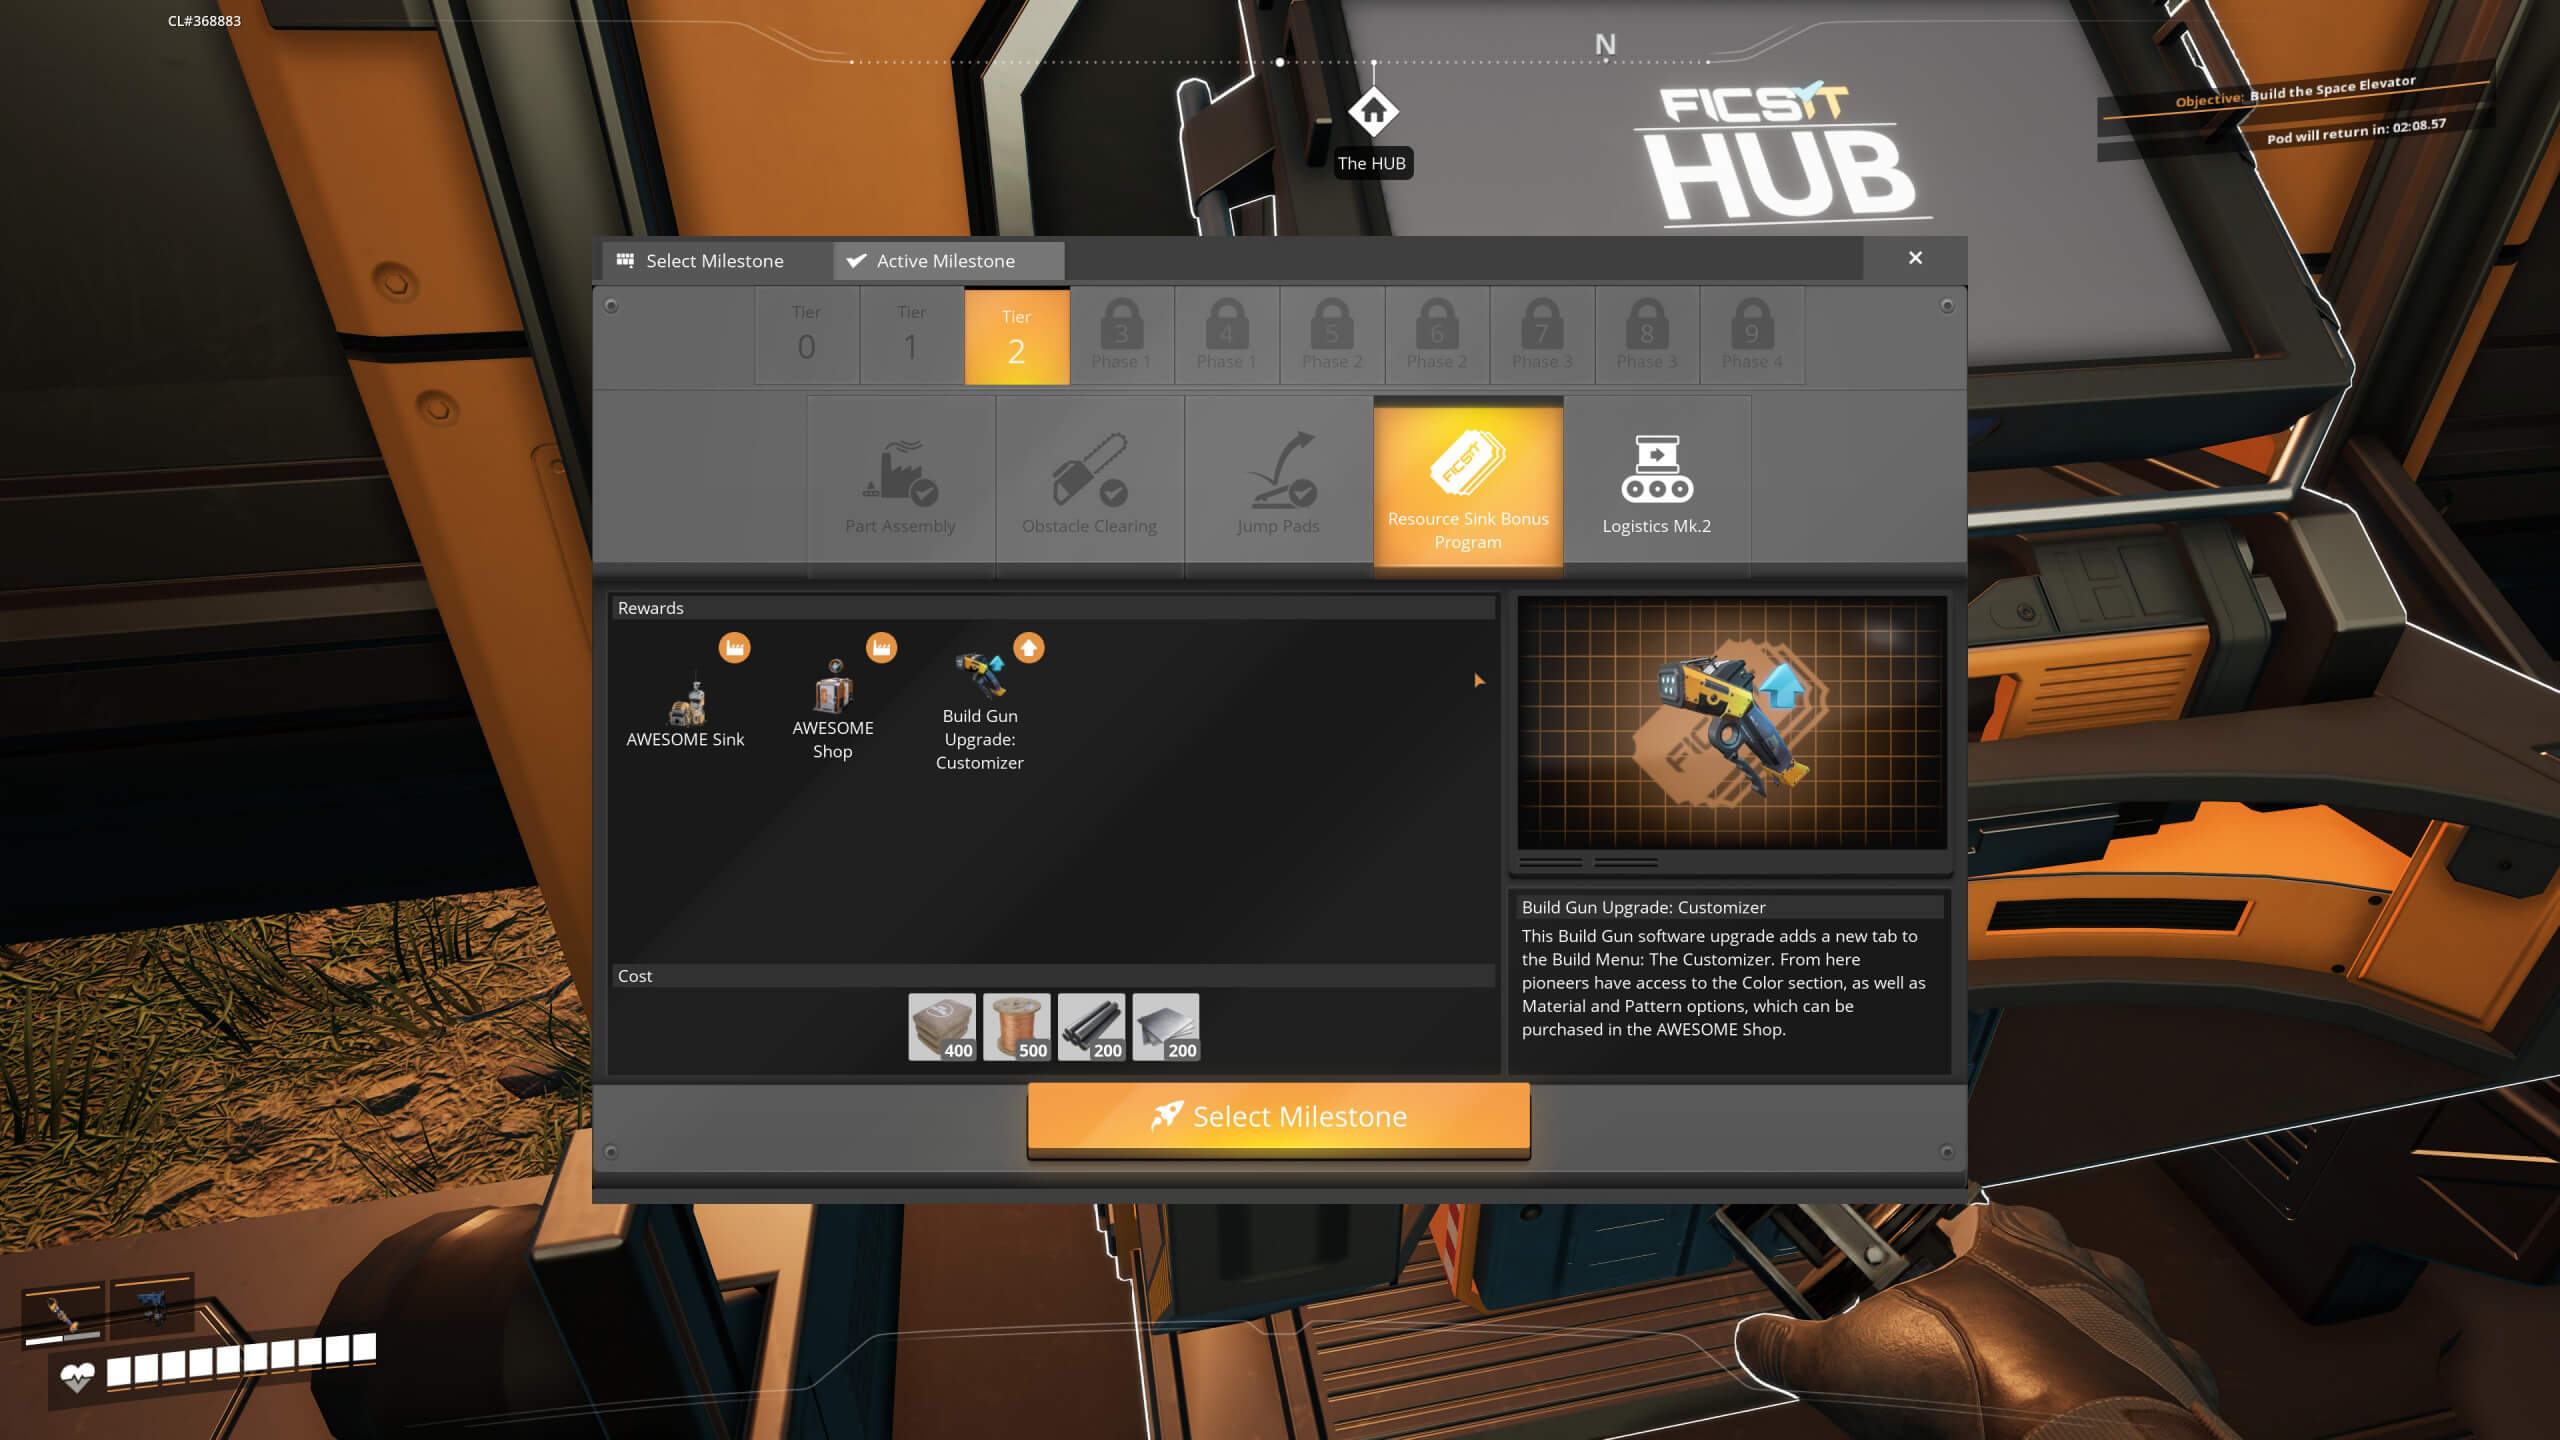Scroll the rewards panel right arrow
Viewport: 2560px width, 1440px height.
(x=1479, y=680)
